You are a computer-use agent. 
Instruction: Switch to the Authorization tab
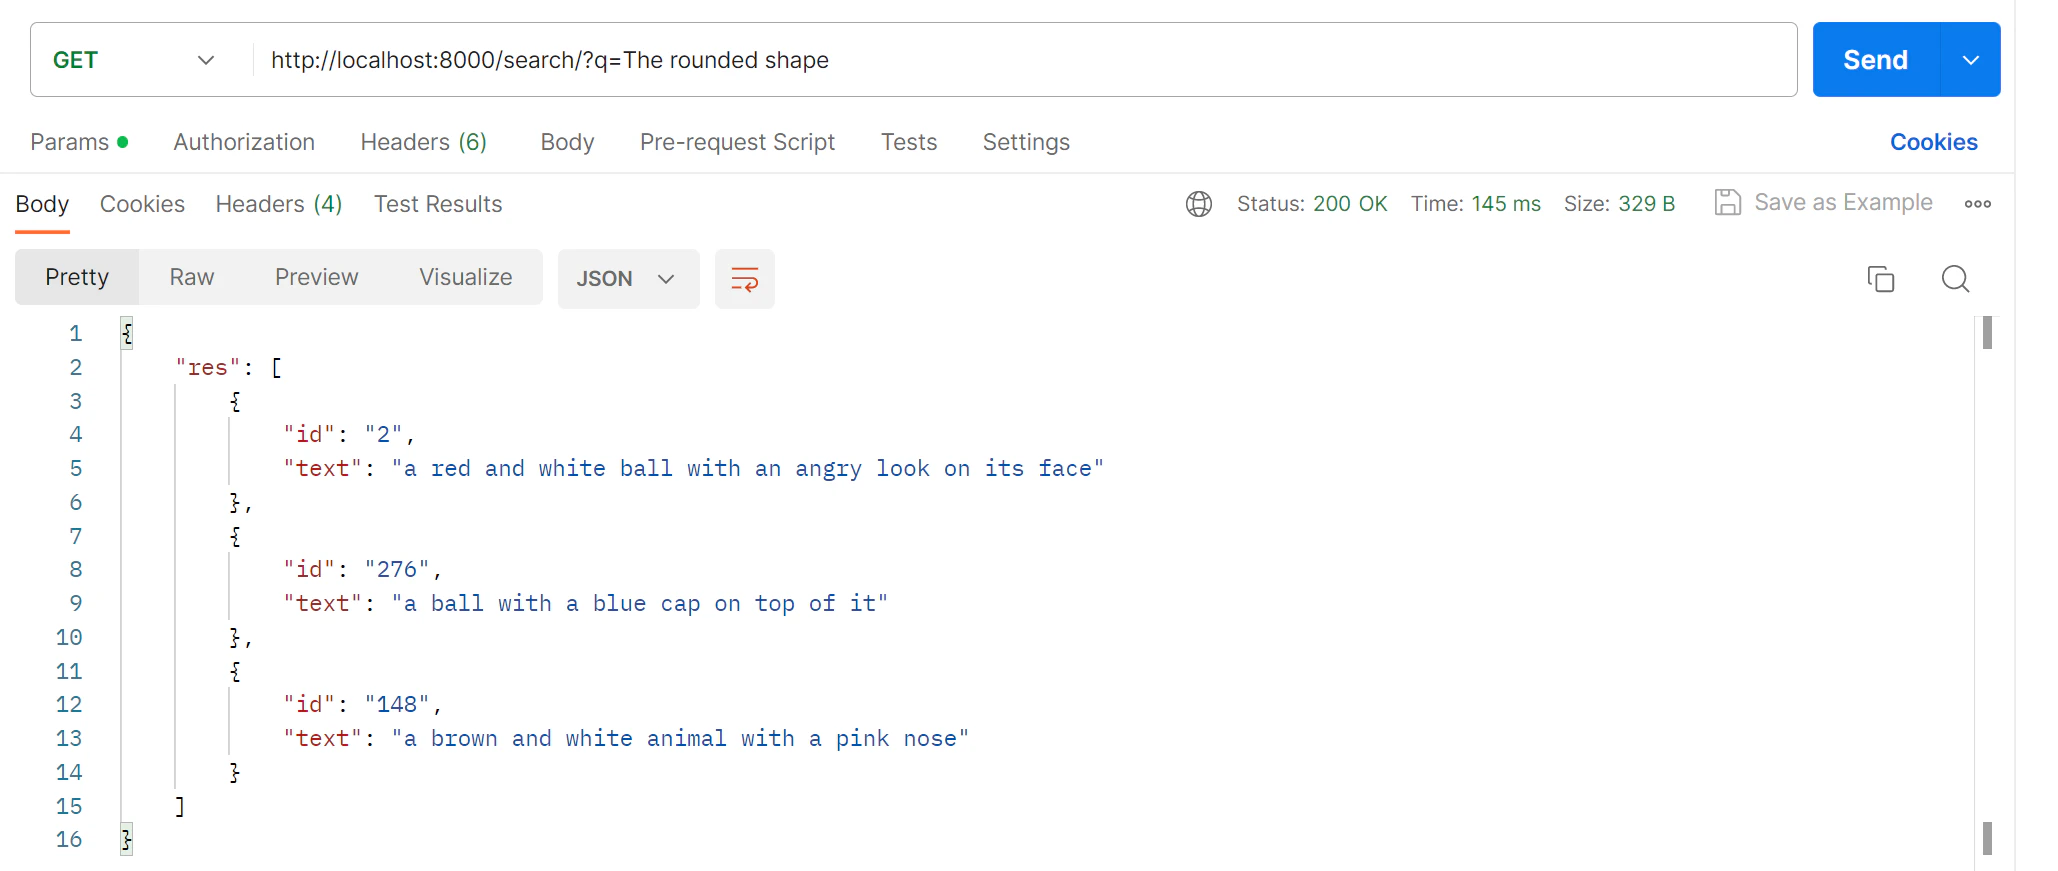[244, 142]
